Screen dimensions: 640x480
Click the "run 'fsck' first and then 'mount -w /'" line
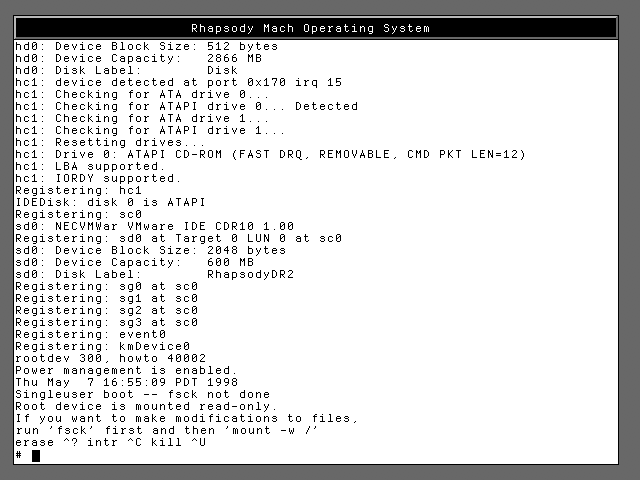(x=167, y=431)
